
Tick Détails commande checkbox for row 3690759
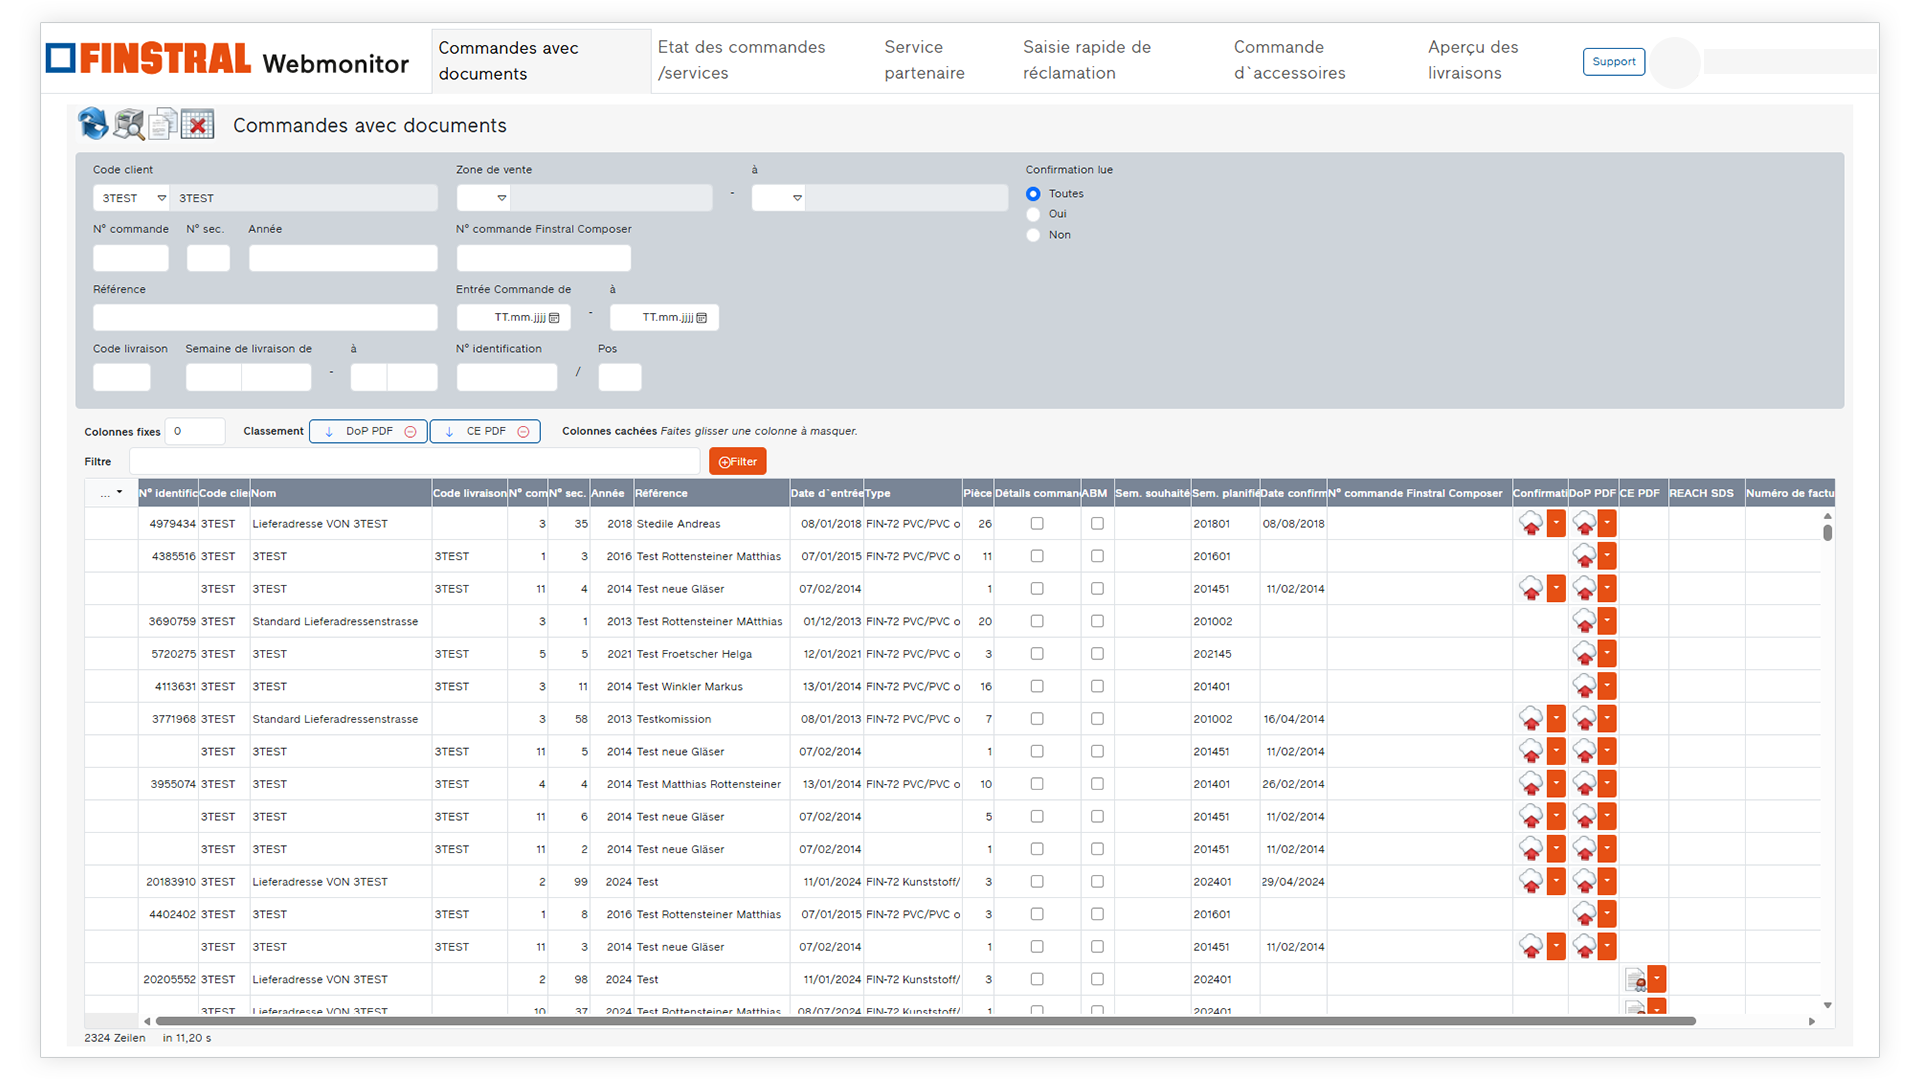click(1037, 621)
